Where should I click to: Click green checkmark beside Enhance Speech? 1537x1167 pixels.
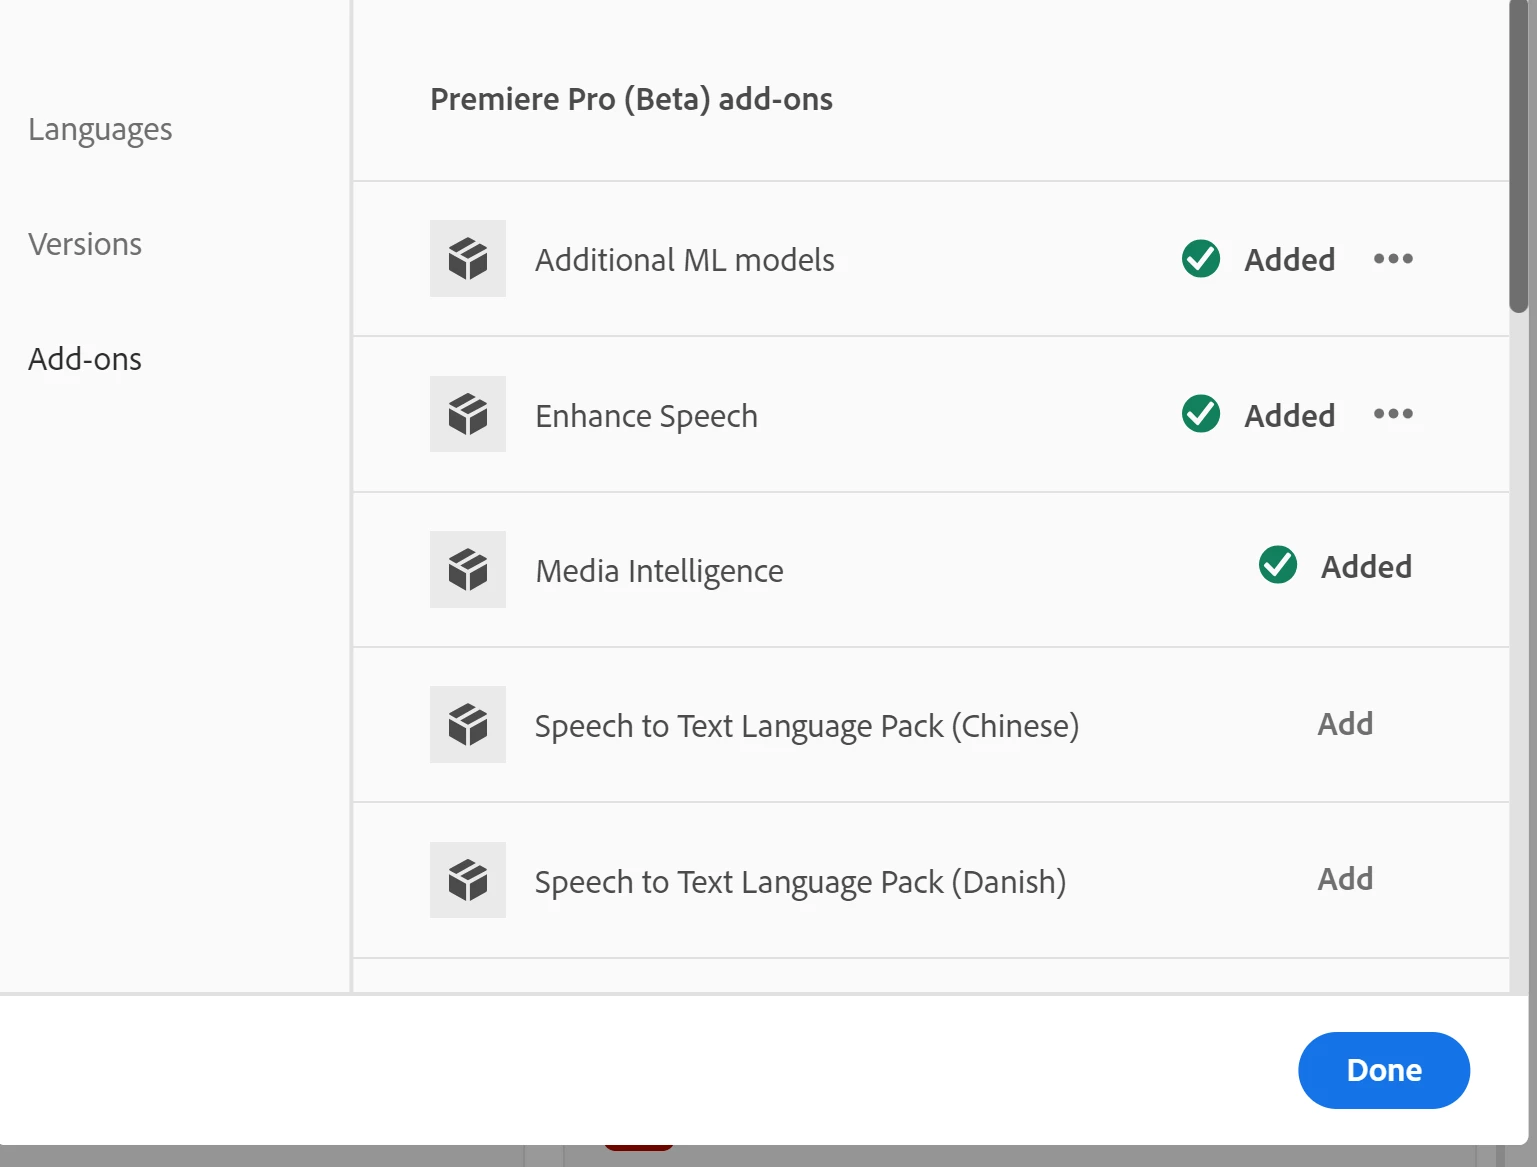(1201, 414)
